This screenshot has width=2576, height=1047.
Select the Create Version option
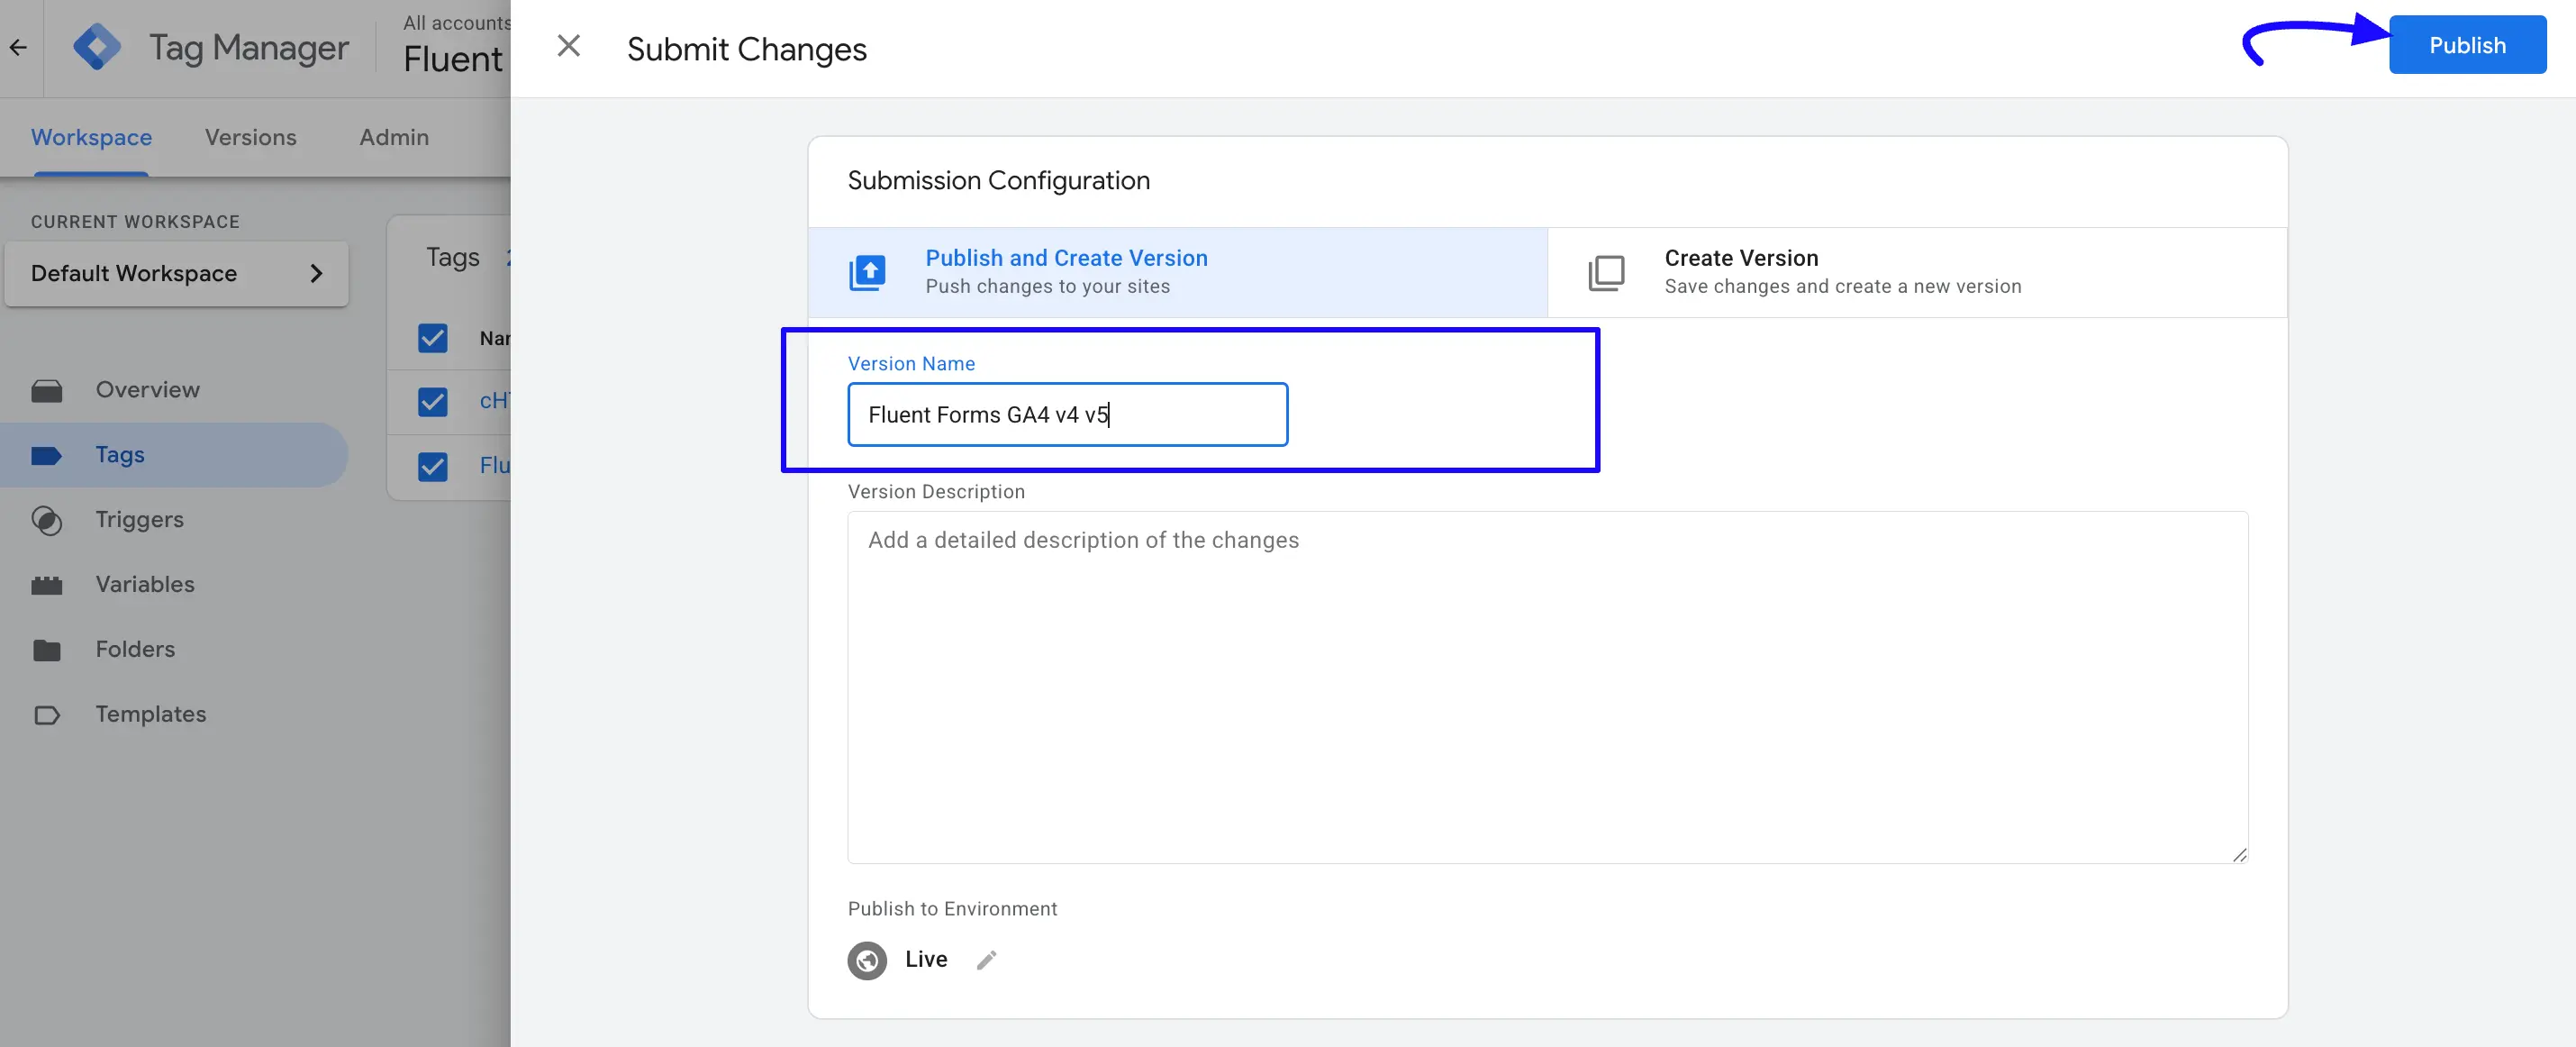(x=1916, y=272)
